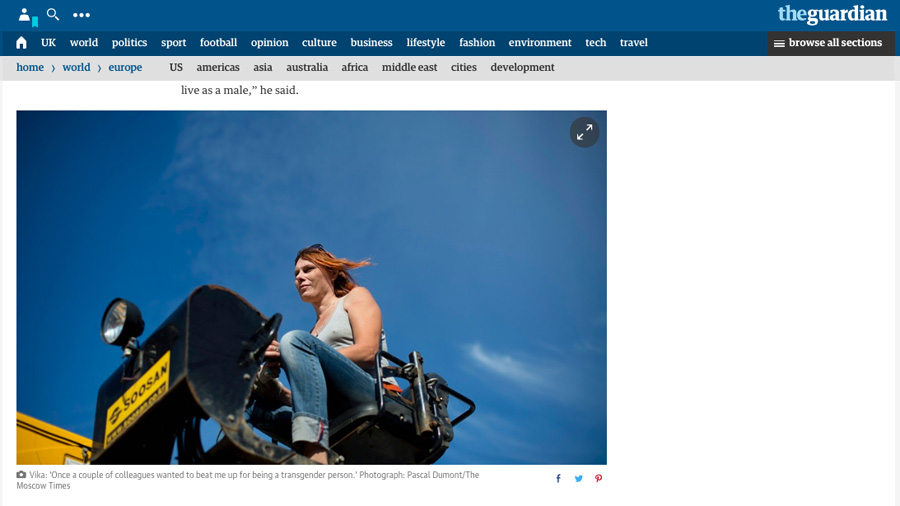Open the middle east subsection
Screen dimensions: 900x506
409,68
